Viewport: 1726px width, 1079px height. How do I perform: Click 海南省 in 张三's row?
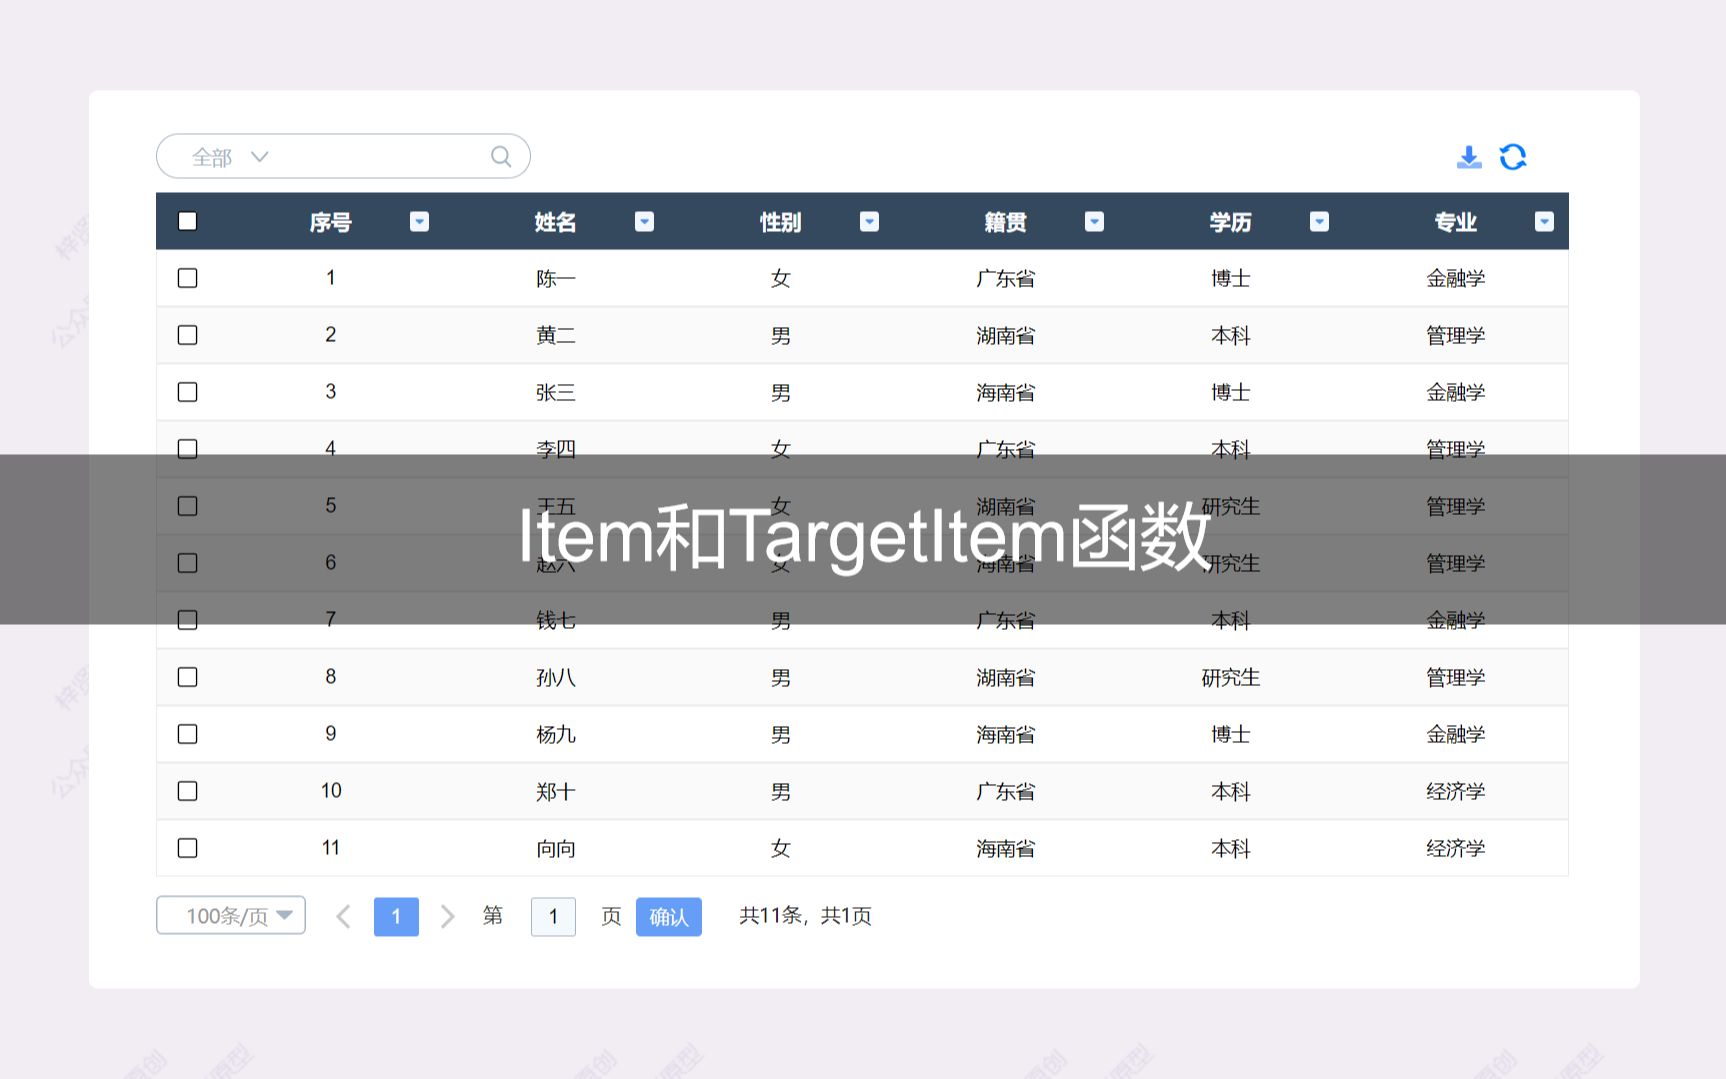1005,393
